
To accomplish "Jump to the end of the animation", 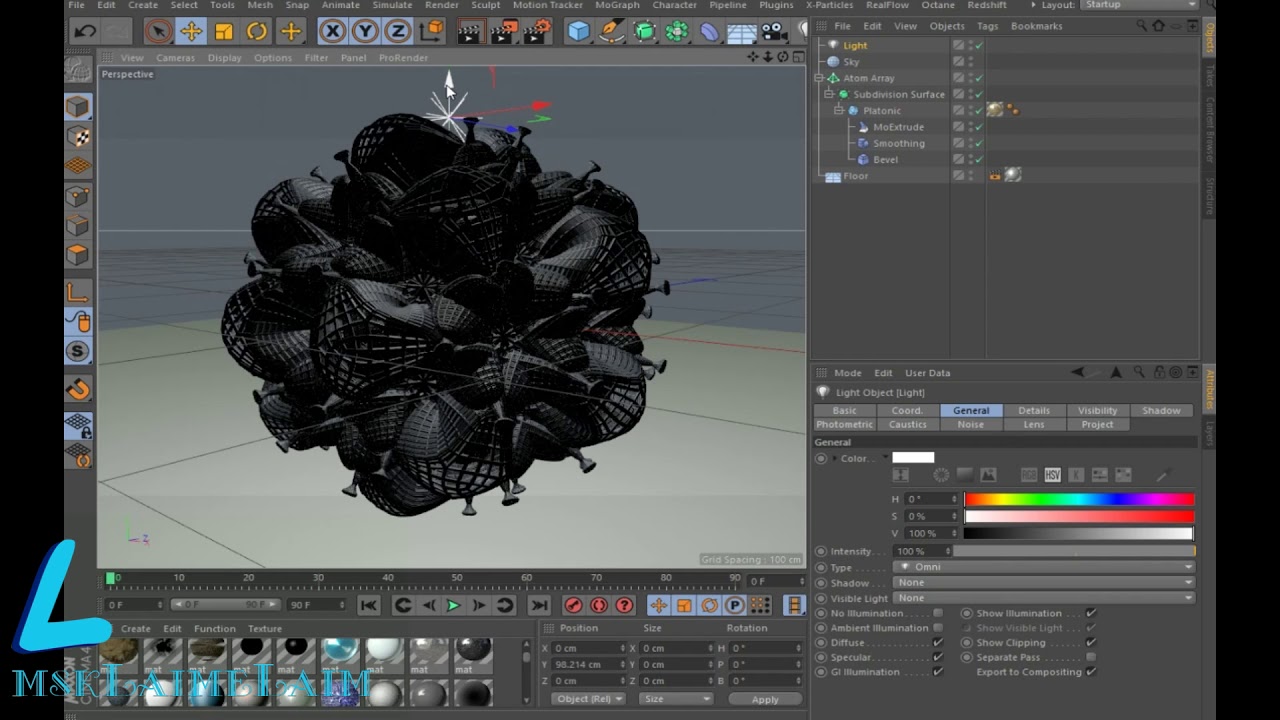I will coord(539,605).
